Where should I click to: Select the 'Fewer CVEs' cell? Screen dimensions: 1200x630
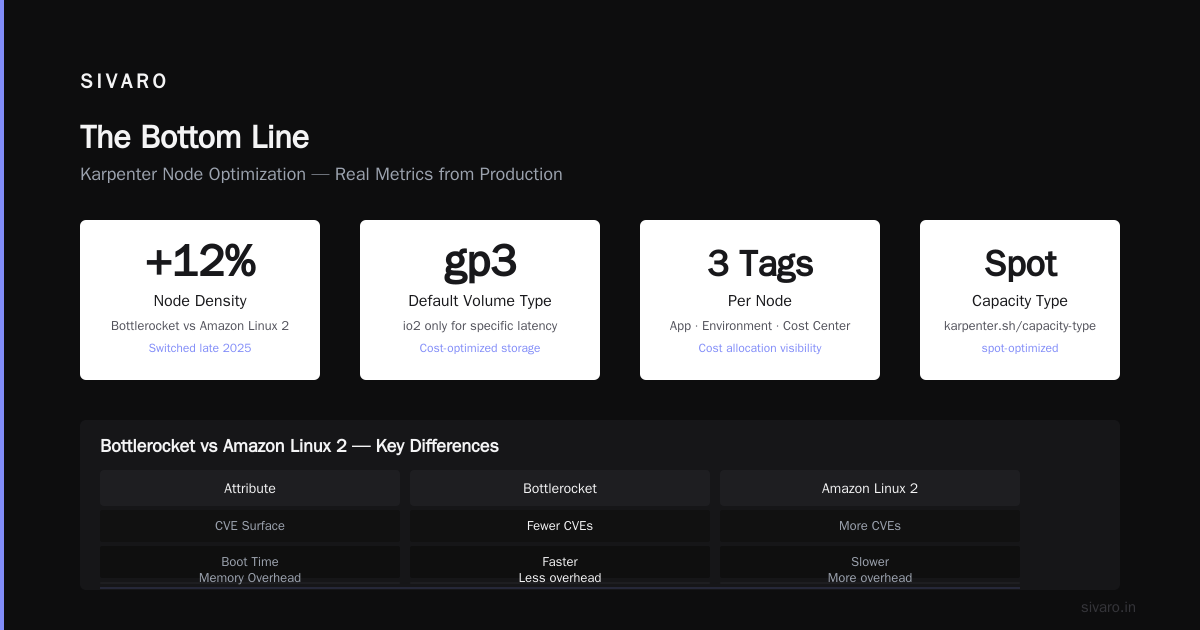[560, 526]
